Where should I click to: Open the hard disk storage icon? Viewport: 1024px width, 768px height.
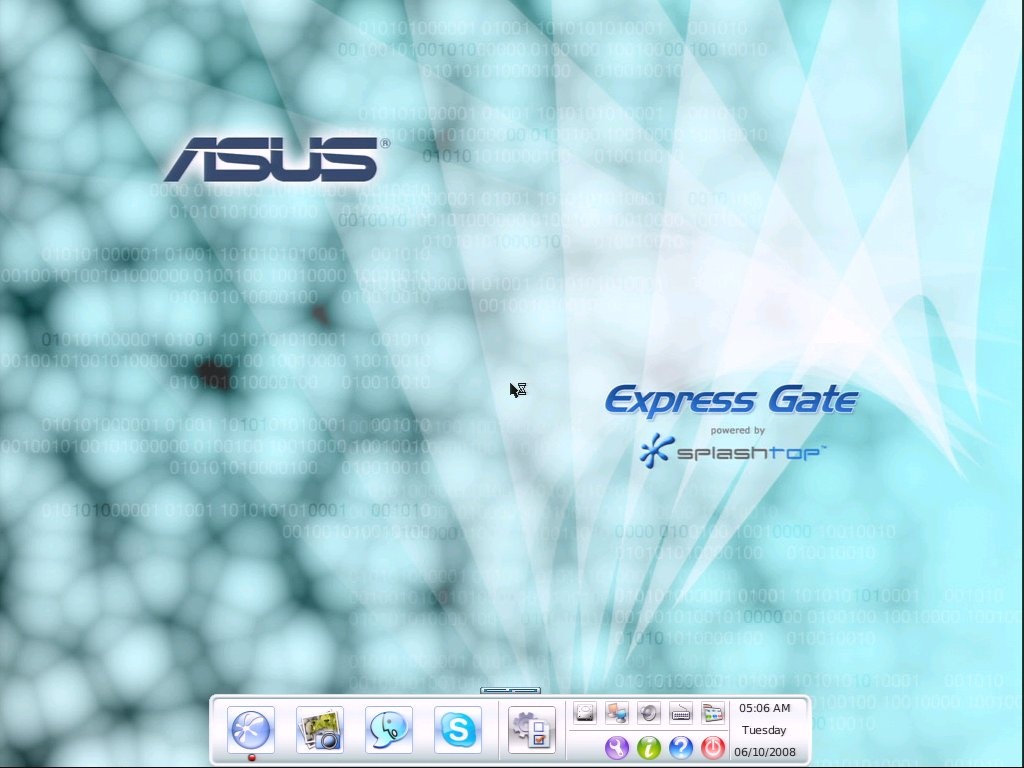coord(584,712)
